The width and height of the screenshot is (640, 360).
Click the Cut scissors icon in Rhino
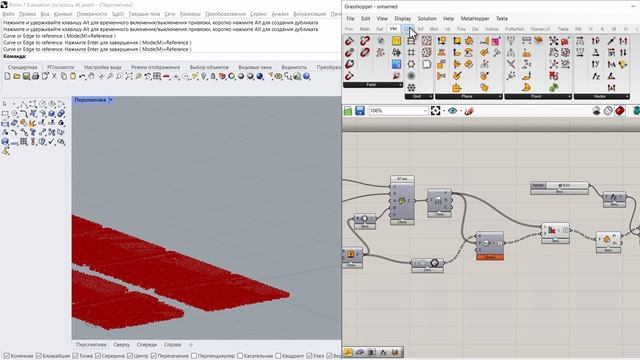click(x=54, y=76)
